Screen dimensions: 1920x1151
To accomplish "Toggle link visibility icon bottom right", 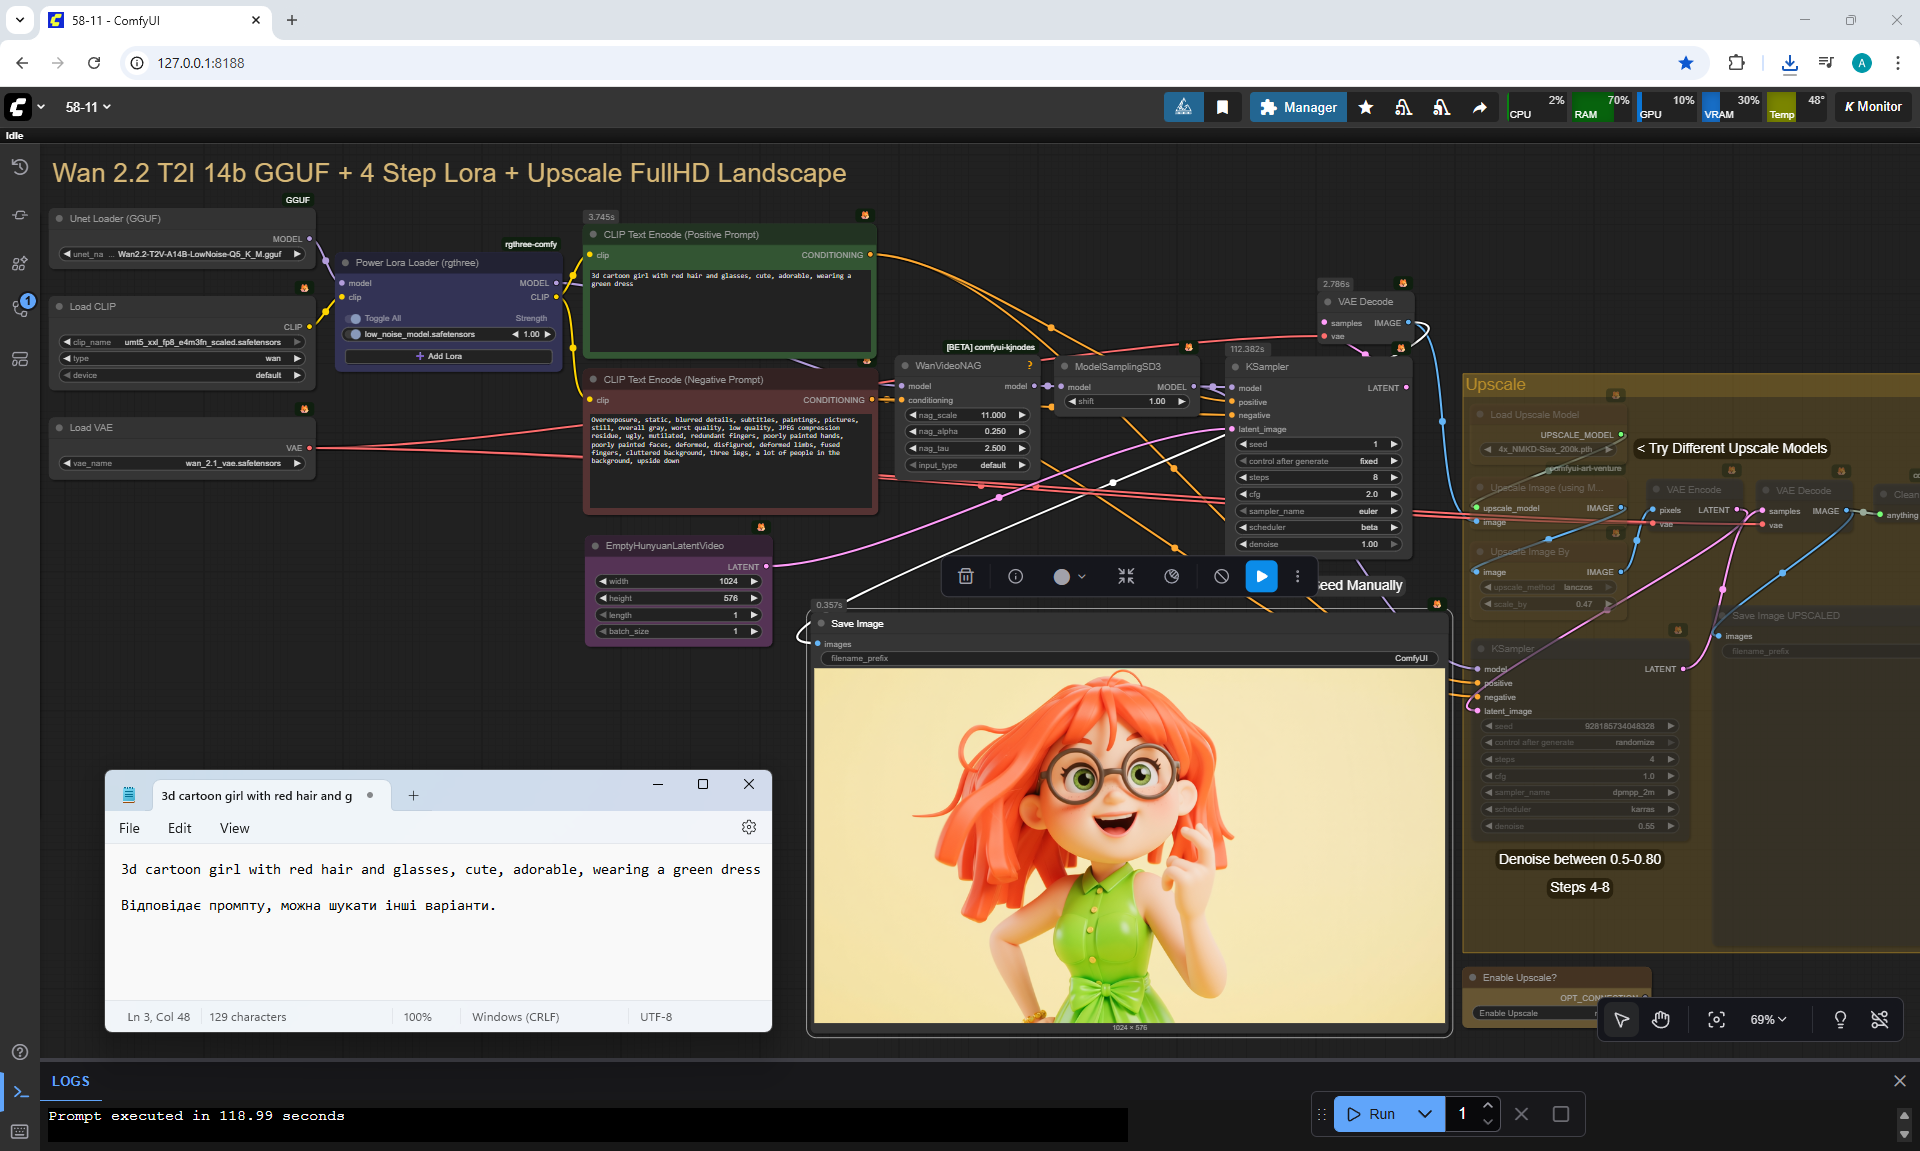I will [x=1879, y=1019].
